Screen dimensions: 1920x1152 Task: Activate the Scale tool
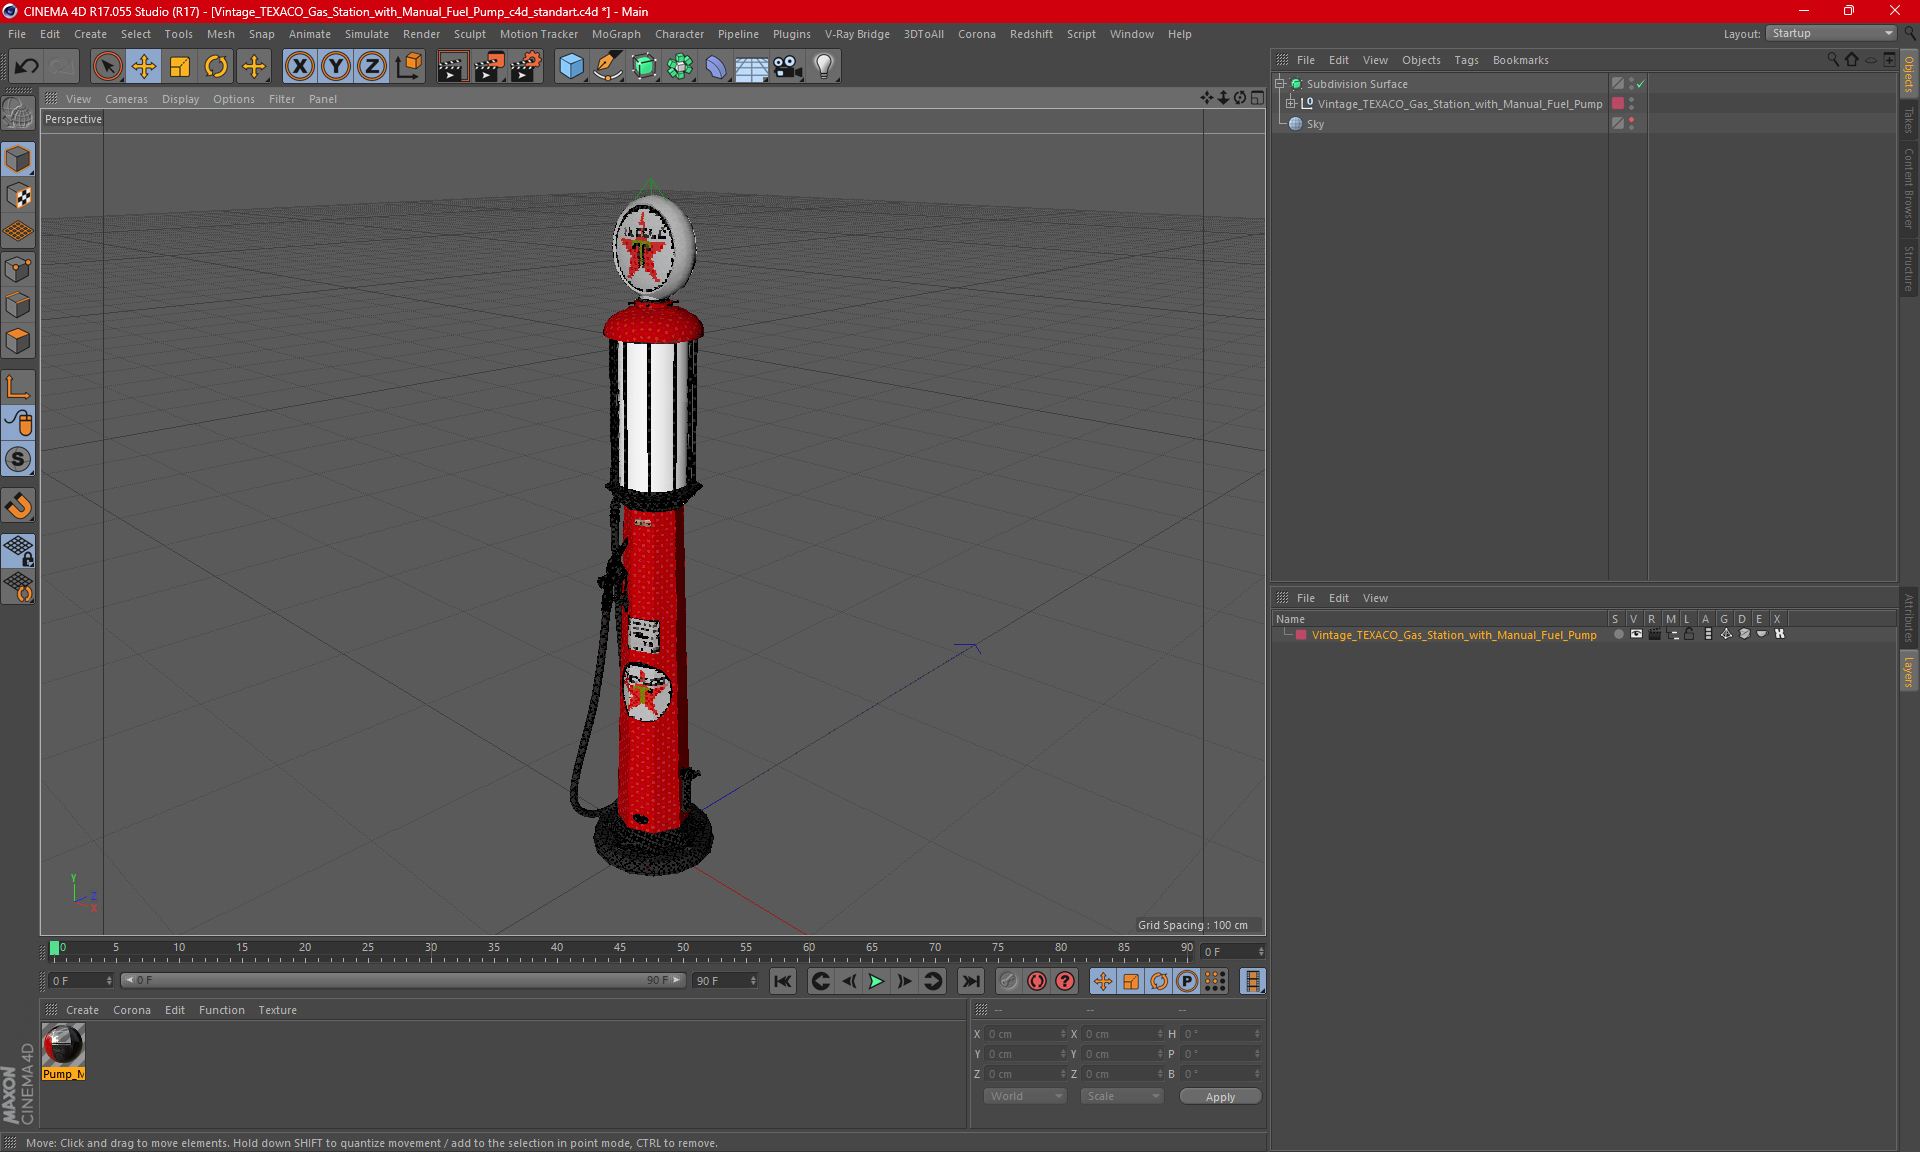click(180, 66)
